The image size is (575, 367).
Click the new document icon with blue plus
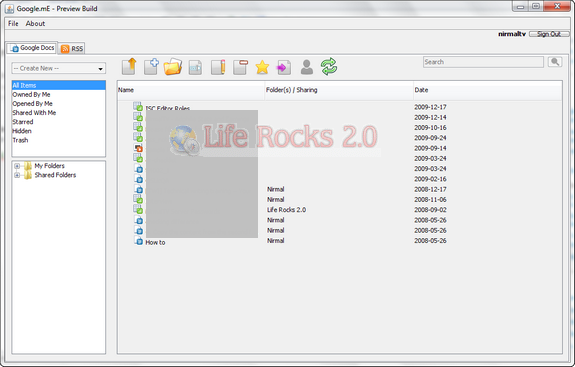(x=151, y=67)
